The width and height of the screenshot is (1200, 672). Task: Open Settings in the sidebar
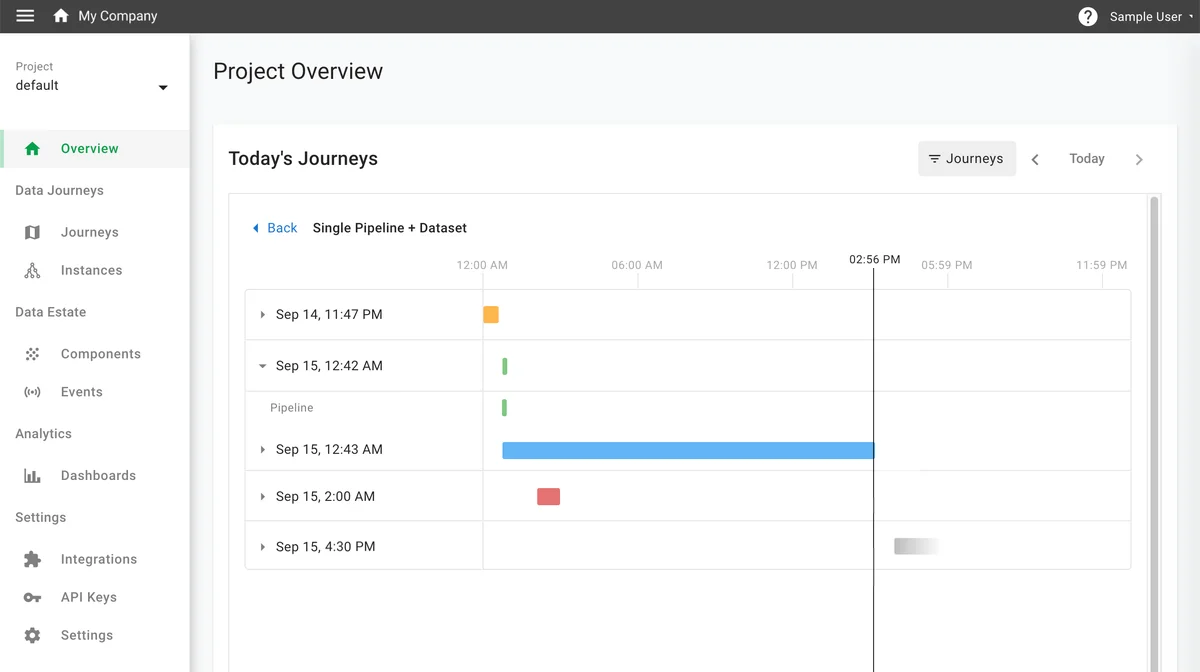86,635
